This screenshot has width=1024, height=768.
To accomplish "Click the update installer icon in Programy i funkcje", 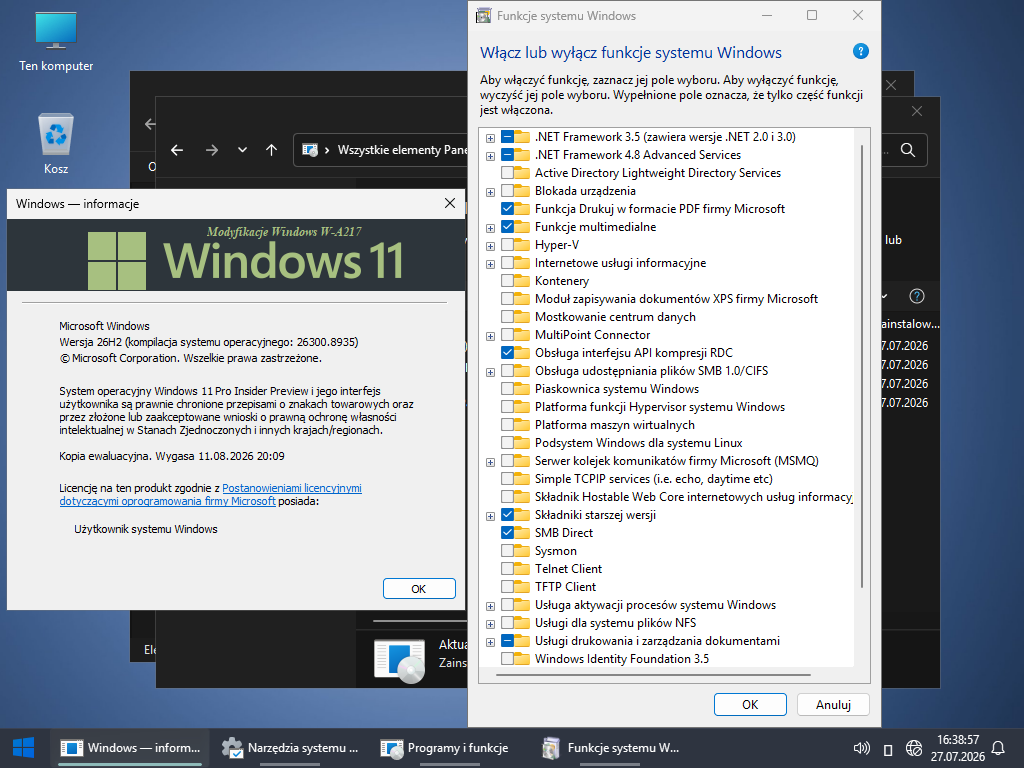I will (399, 661).
